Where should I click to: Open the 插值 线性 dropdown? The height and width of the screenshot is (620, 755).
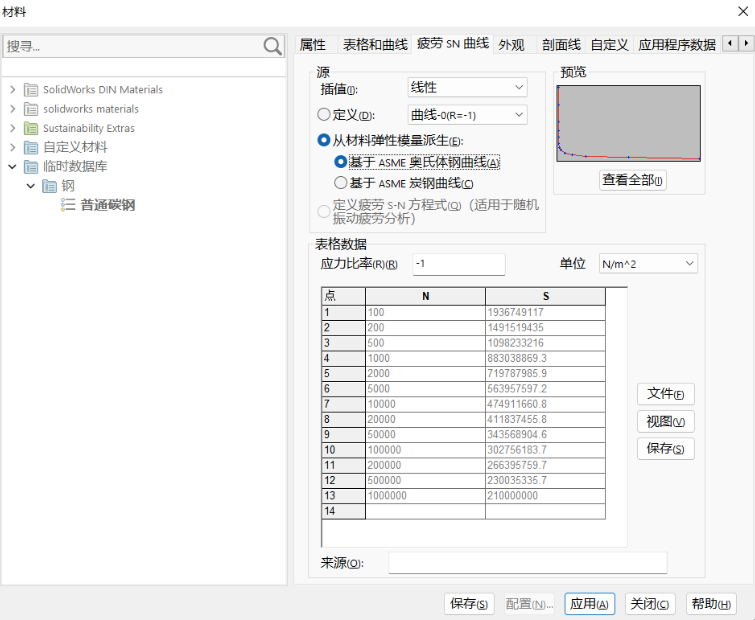467,88
